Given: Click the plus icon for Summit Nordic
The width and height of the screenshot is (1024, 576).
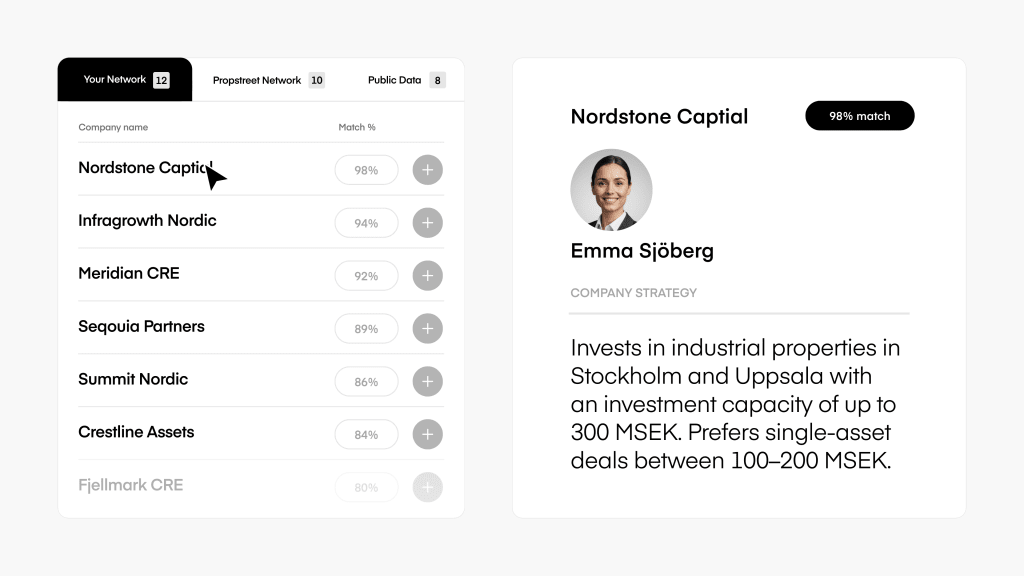Looking at the screenshot, I should coord(428,382).
